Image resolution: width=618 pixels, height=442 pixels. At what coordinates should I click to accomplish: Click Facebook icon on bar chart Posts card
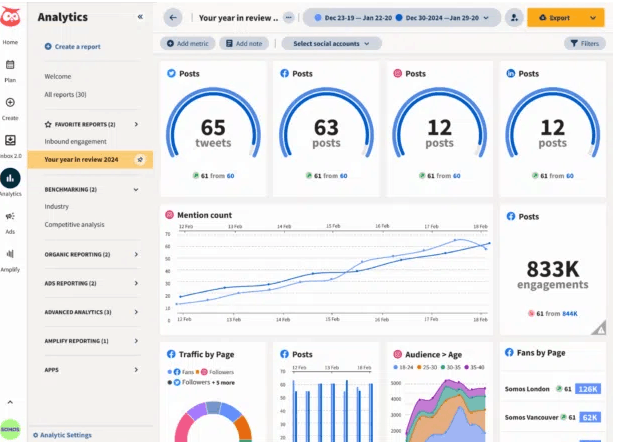coord(284,354)
